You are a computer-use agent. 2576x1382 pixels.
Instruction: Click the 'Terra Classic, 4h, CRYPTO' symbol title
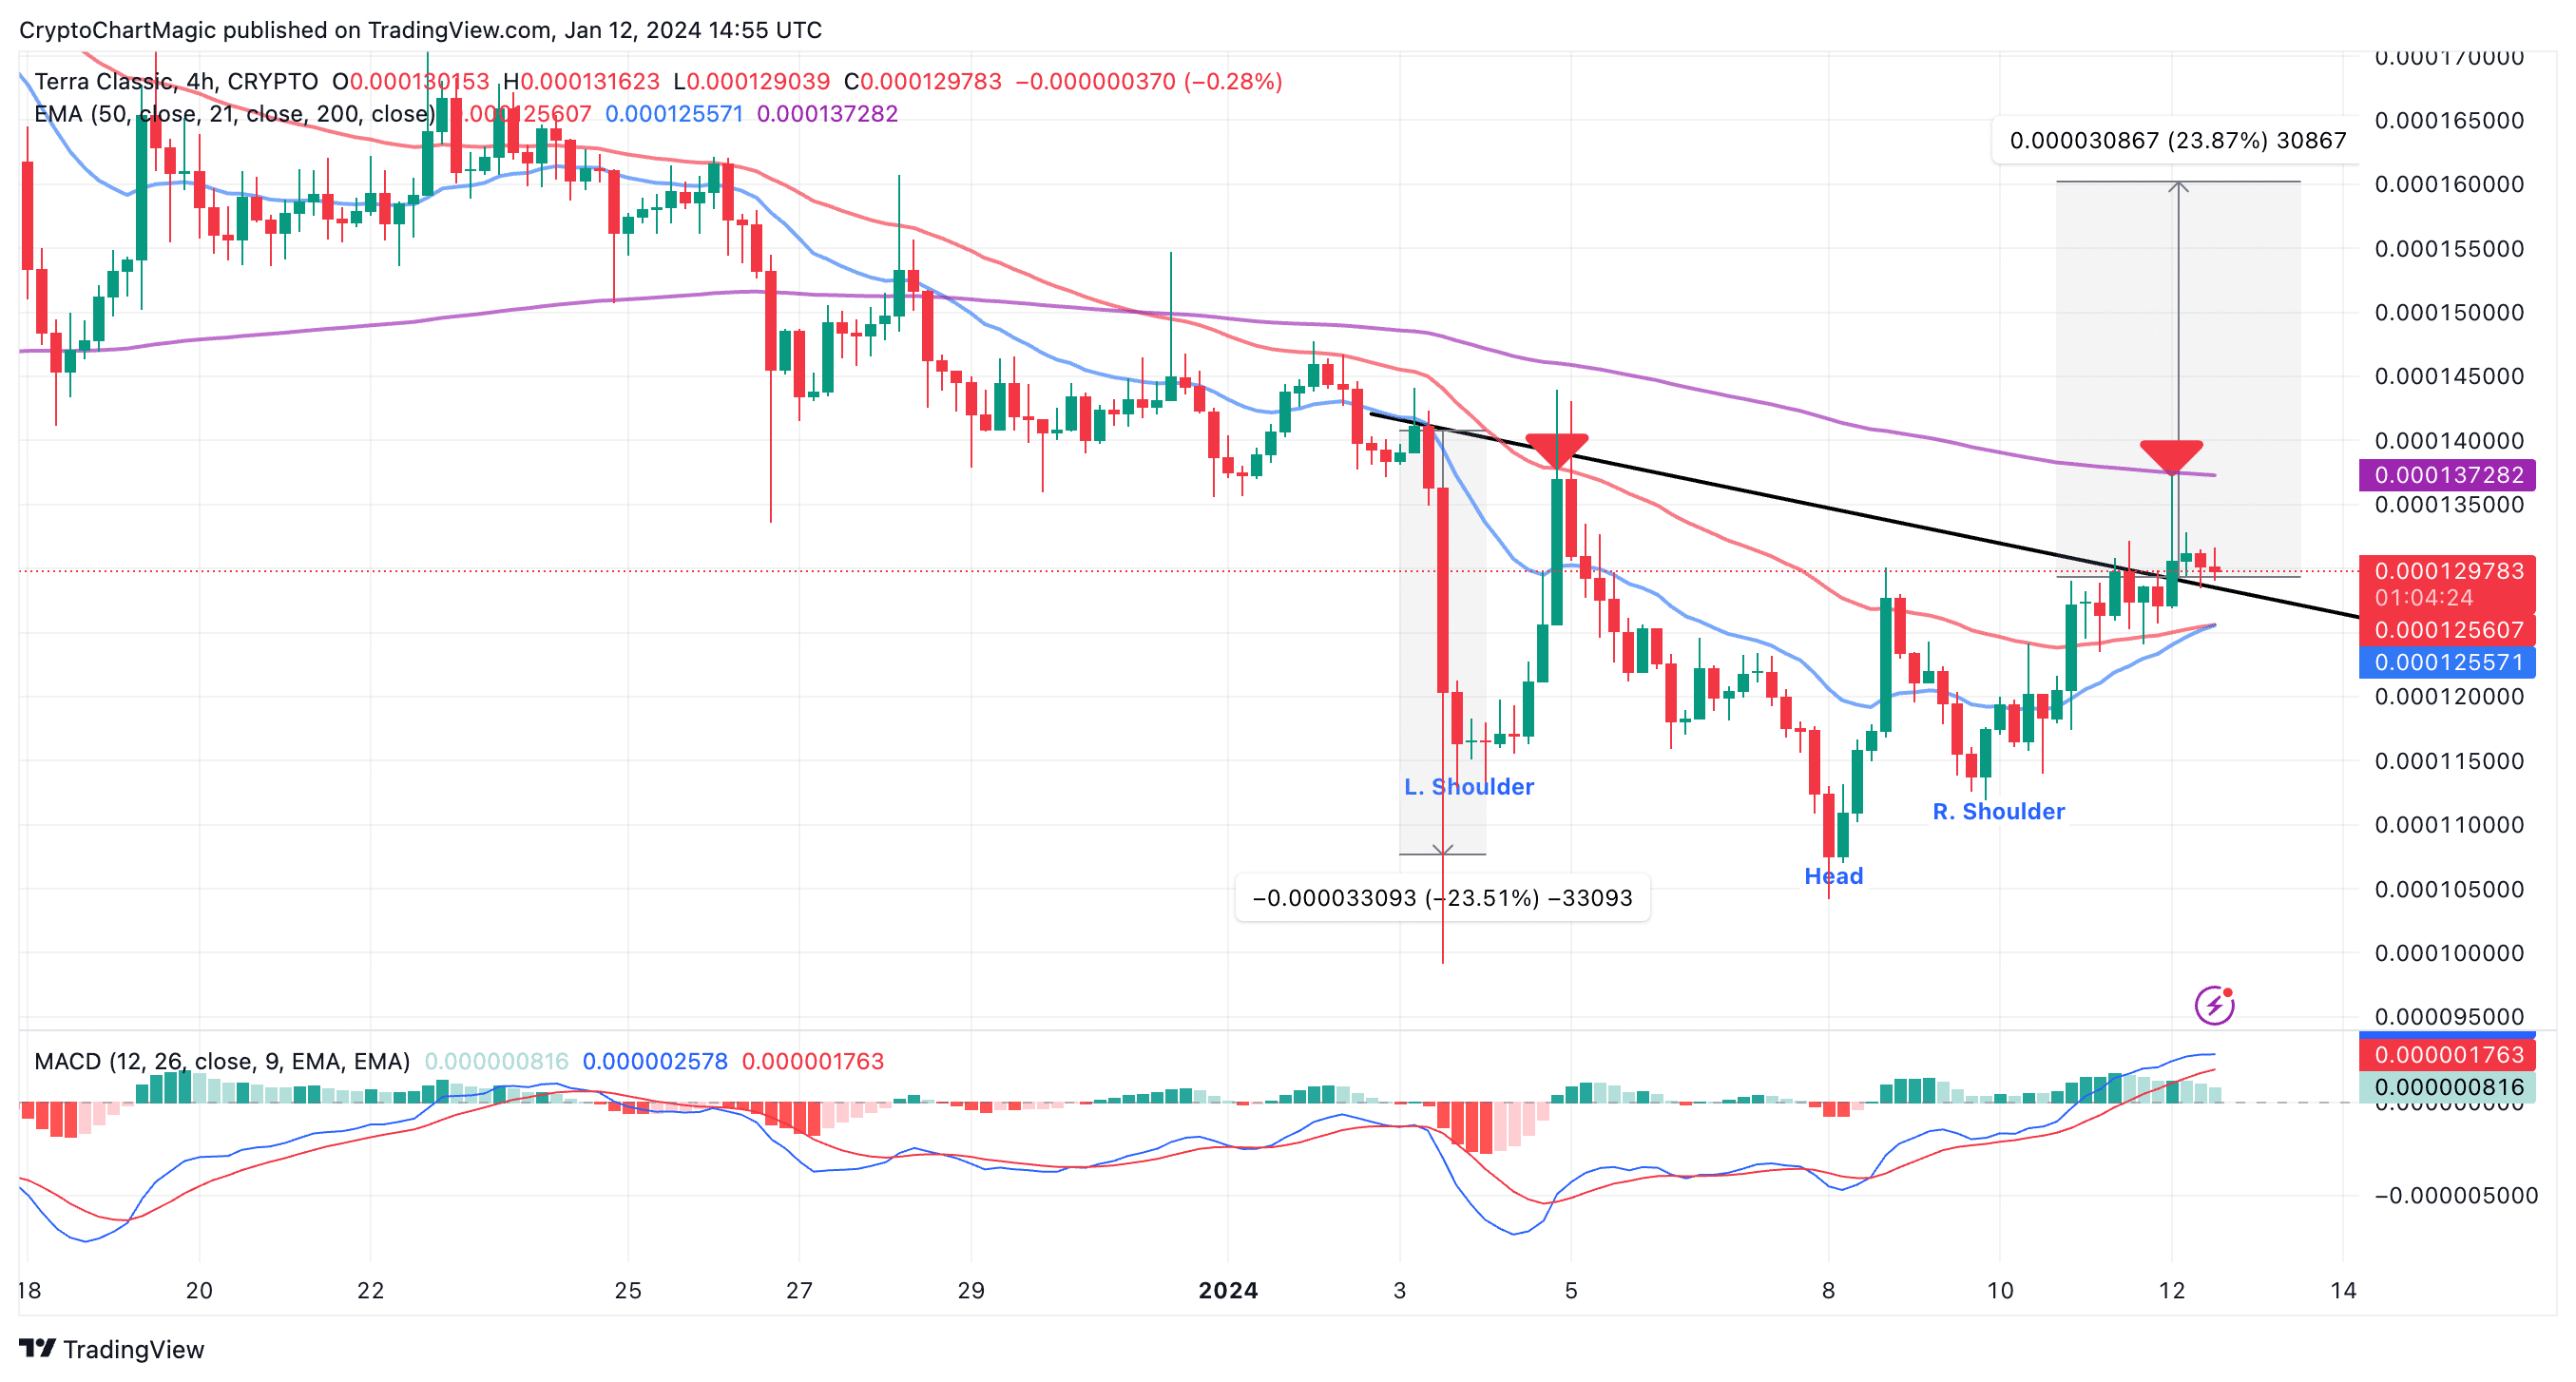tap(176, 81)
